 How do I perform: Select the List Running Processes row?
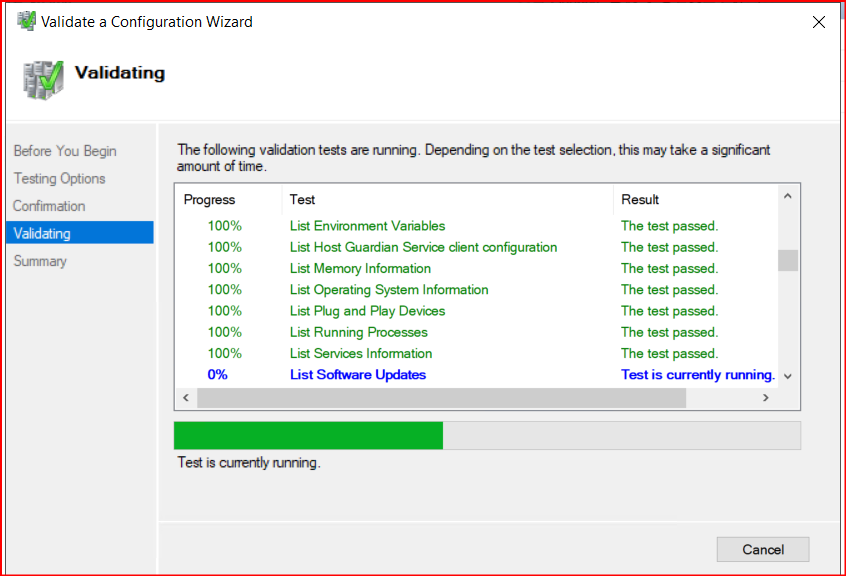[x=358, y=332]
